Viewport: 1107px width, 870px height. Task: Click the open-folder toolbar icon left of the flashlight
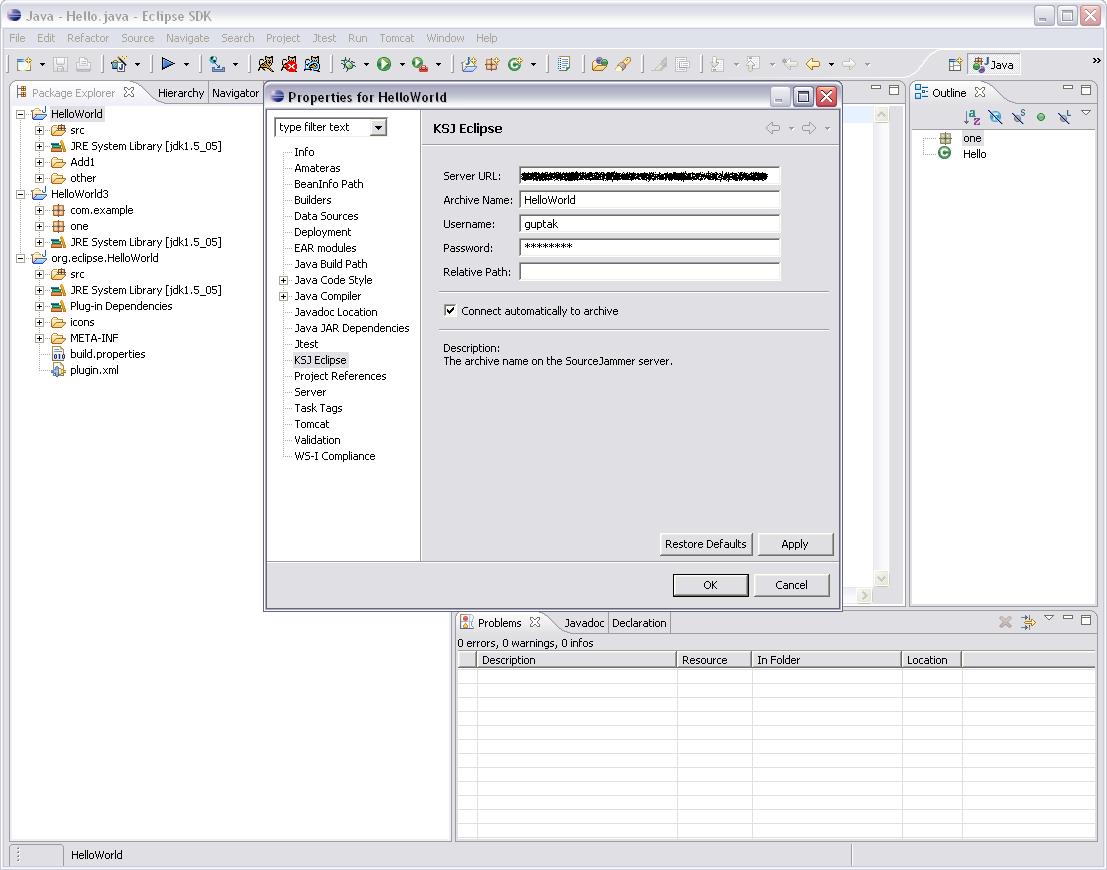pyautogui.click(x=599, y=65)
